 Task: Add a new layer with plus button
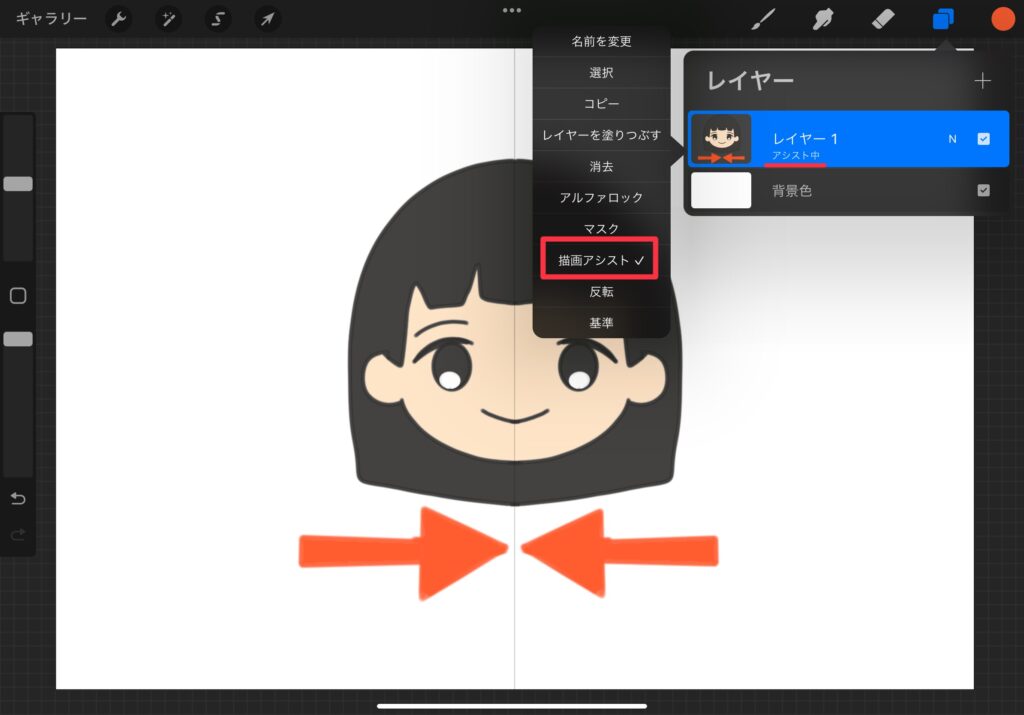(x=983, y=81)
